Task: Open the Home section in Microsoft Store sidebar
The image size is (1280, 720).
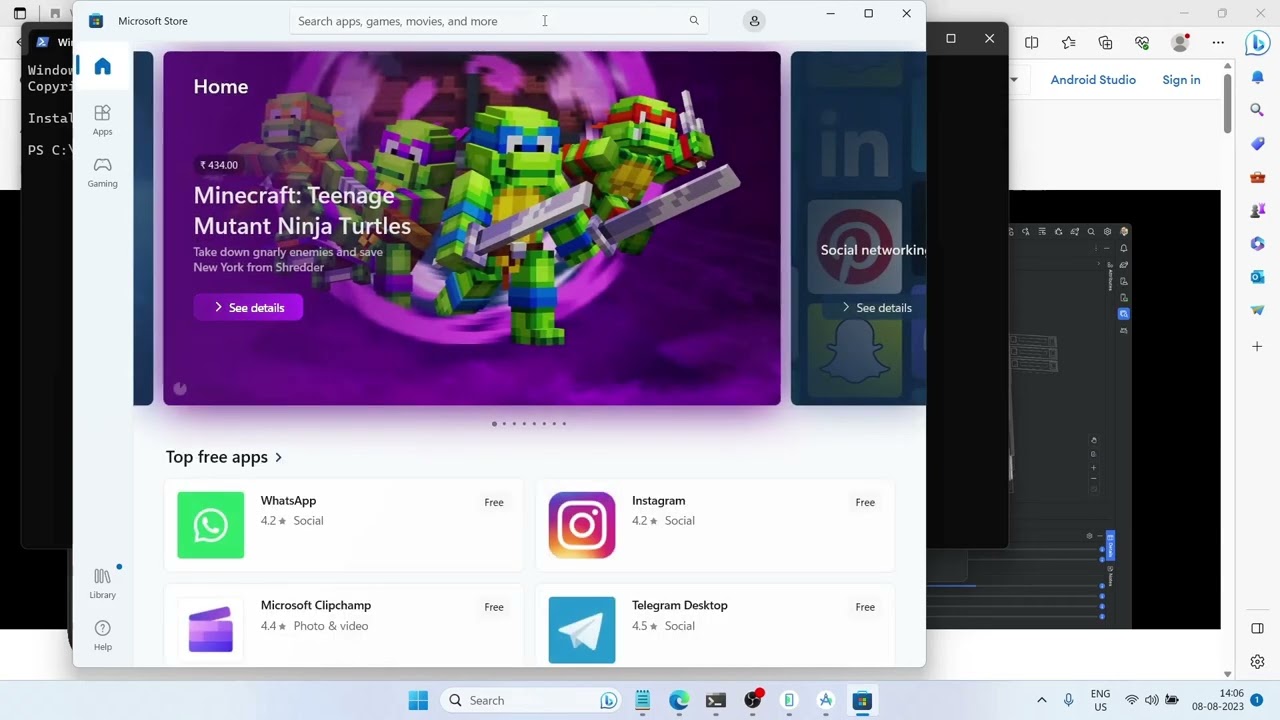Action: pyautogui.click(x=102, y=67)
